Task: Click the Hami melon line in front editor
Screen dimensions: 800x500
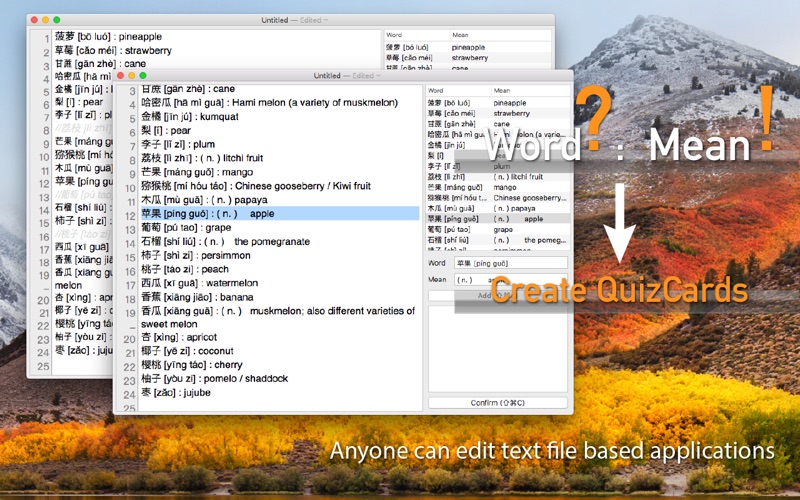Action: [269, 103]
